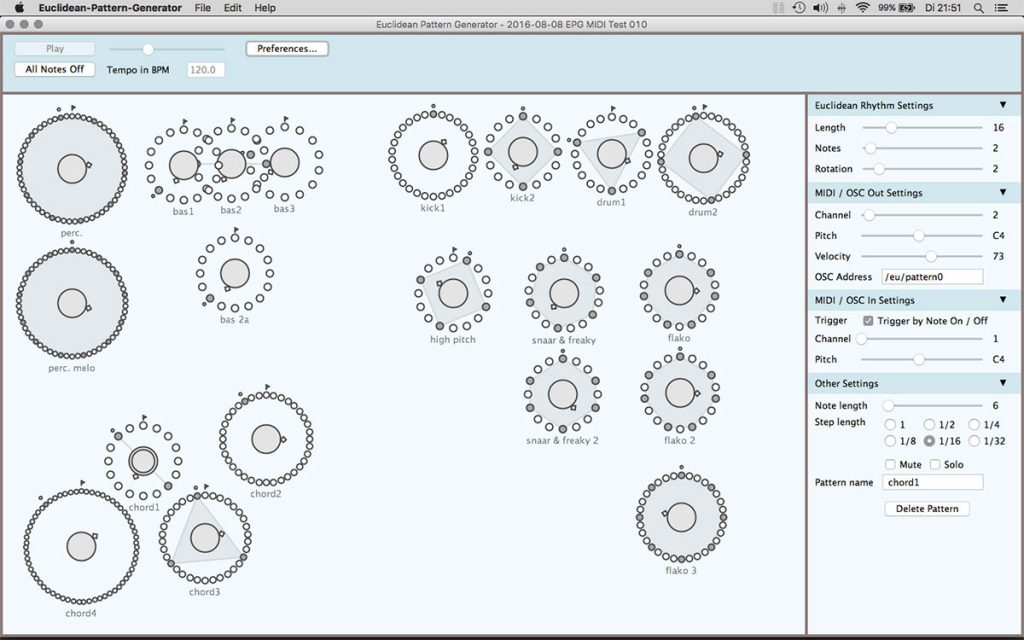Click the OSC Address input field
This screenshot has height=640, width=1024.
[x=932, y=277]
